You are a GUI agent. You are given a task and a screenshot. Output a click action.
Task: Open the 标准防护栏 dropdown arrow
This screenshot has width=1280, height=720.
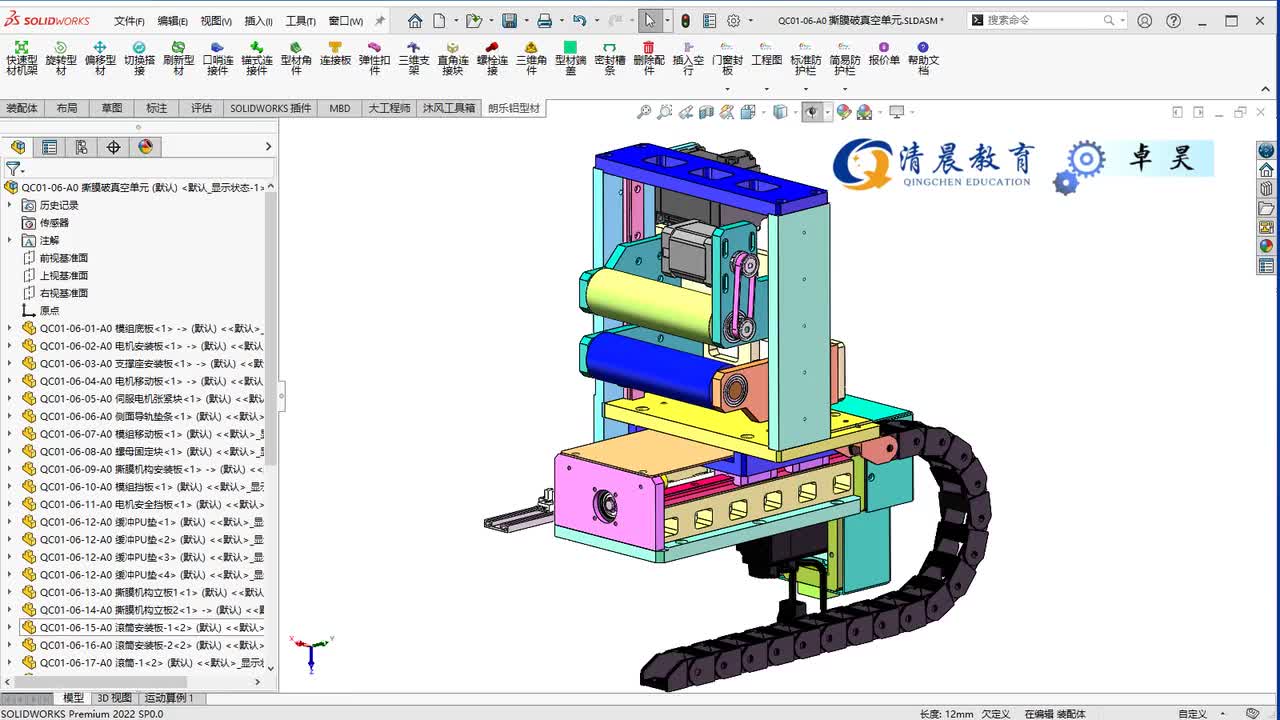805,89
